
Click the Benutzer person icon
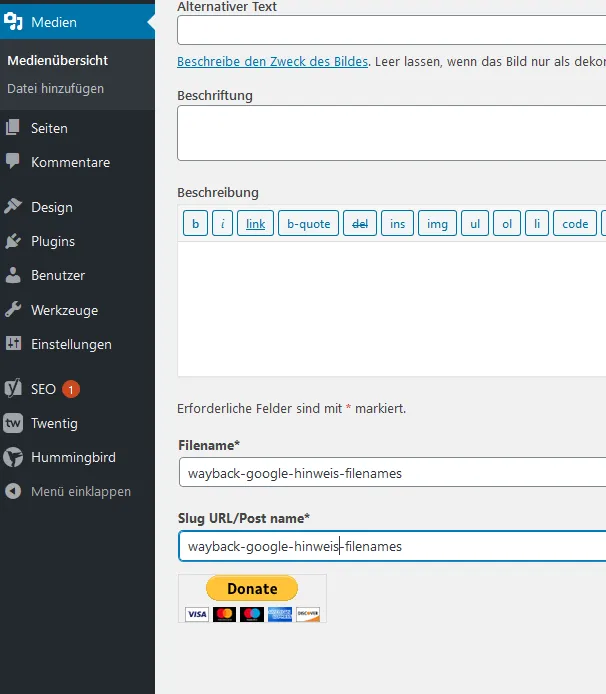click(13, 275)
